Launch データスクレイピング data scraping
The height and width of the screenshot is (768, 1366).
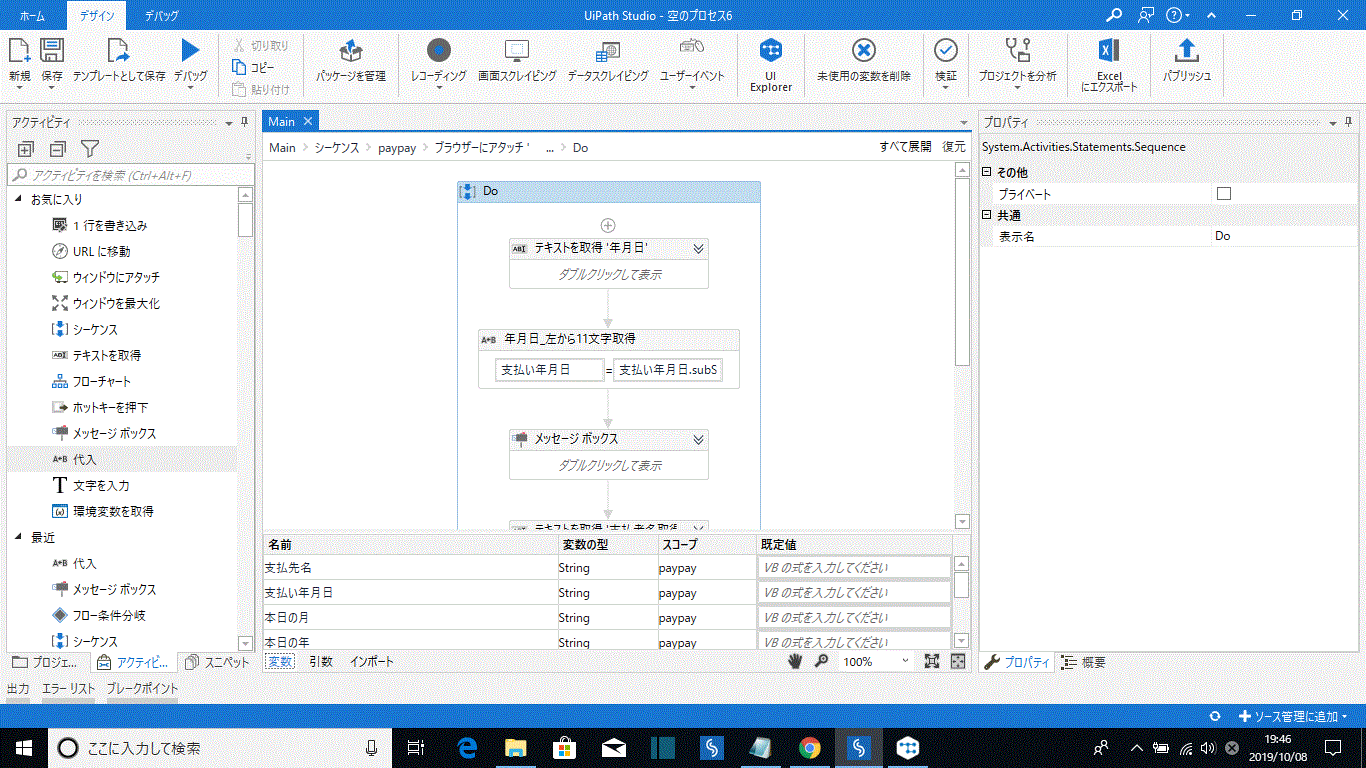608,50
